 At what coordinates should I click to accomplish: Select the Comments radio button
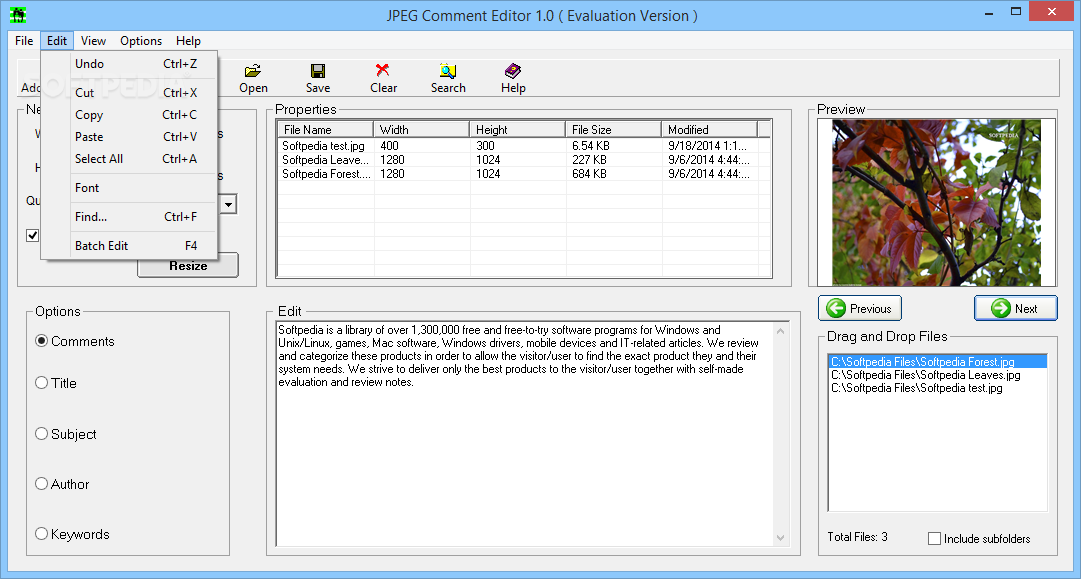point(41,341)
